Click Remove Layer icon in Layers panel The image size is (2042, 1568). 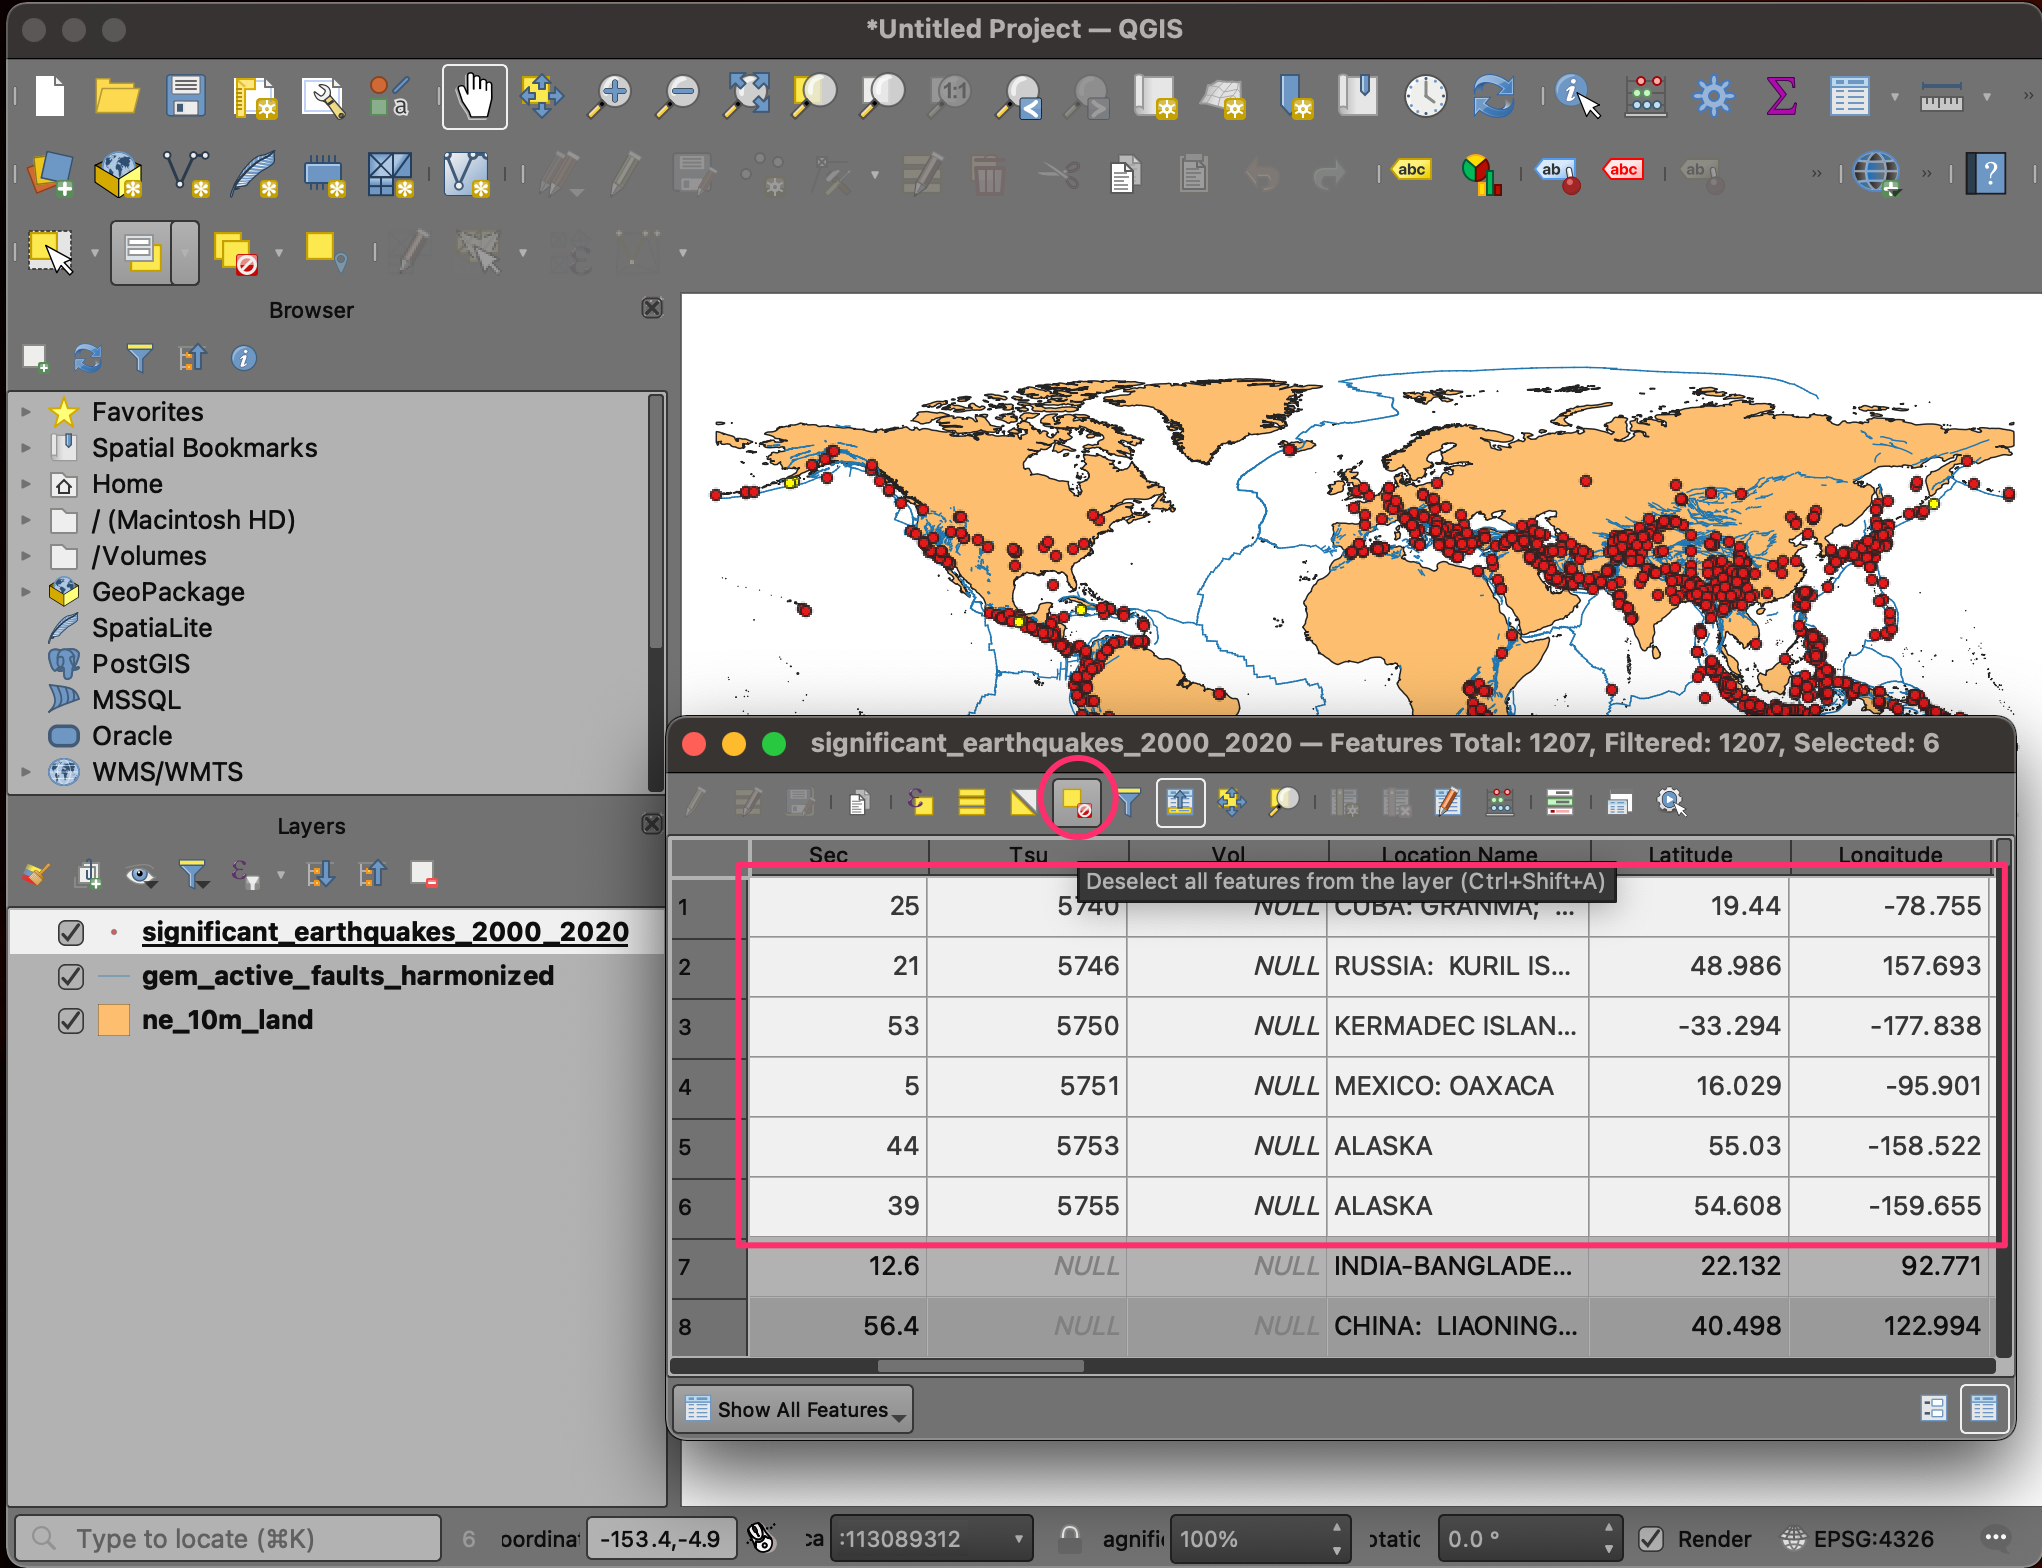pos(424,874)
